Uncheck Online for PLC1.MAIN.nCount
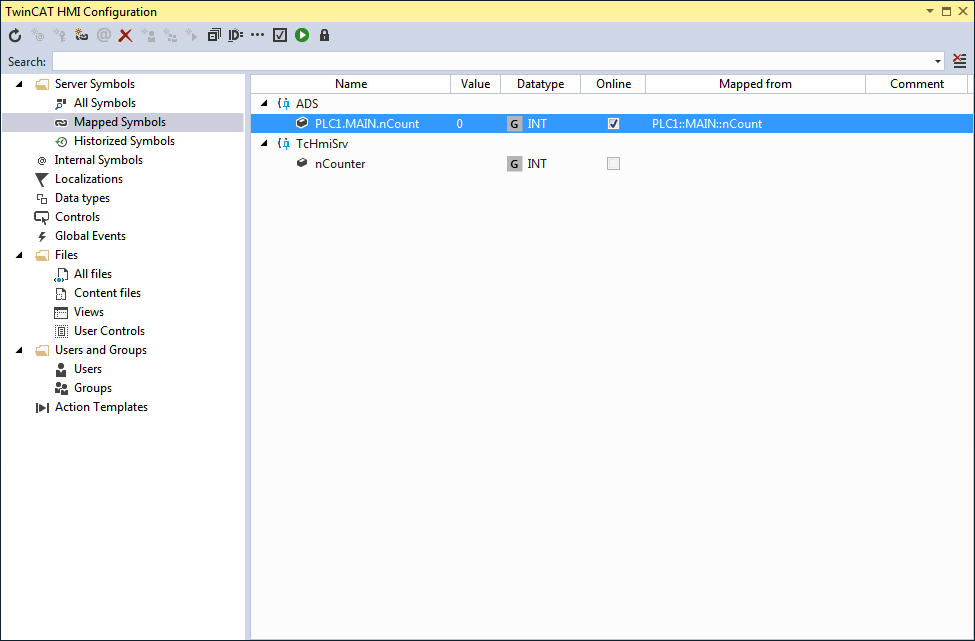 point(613,124)
